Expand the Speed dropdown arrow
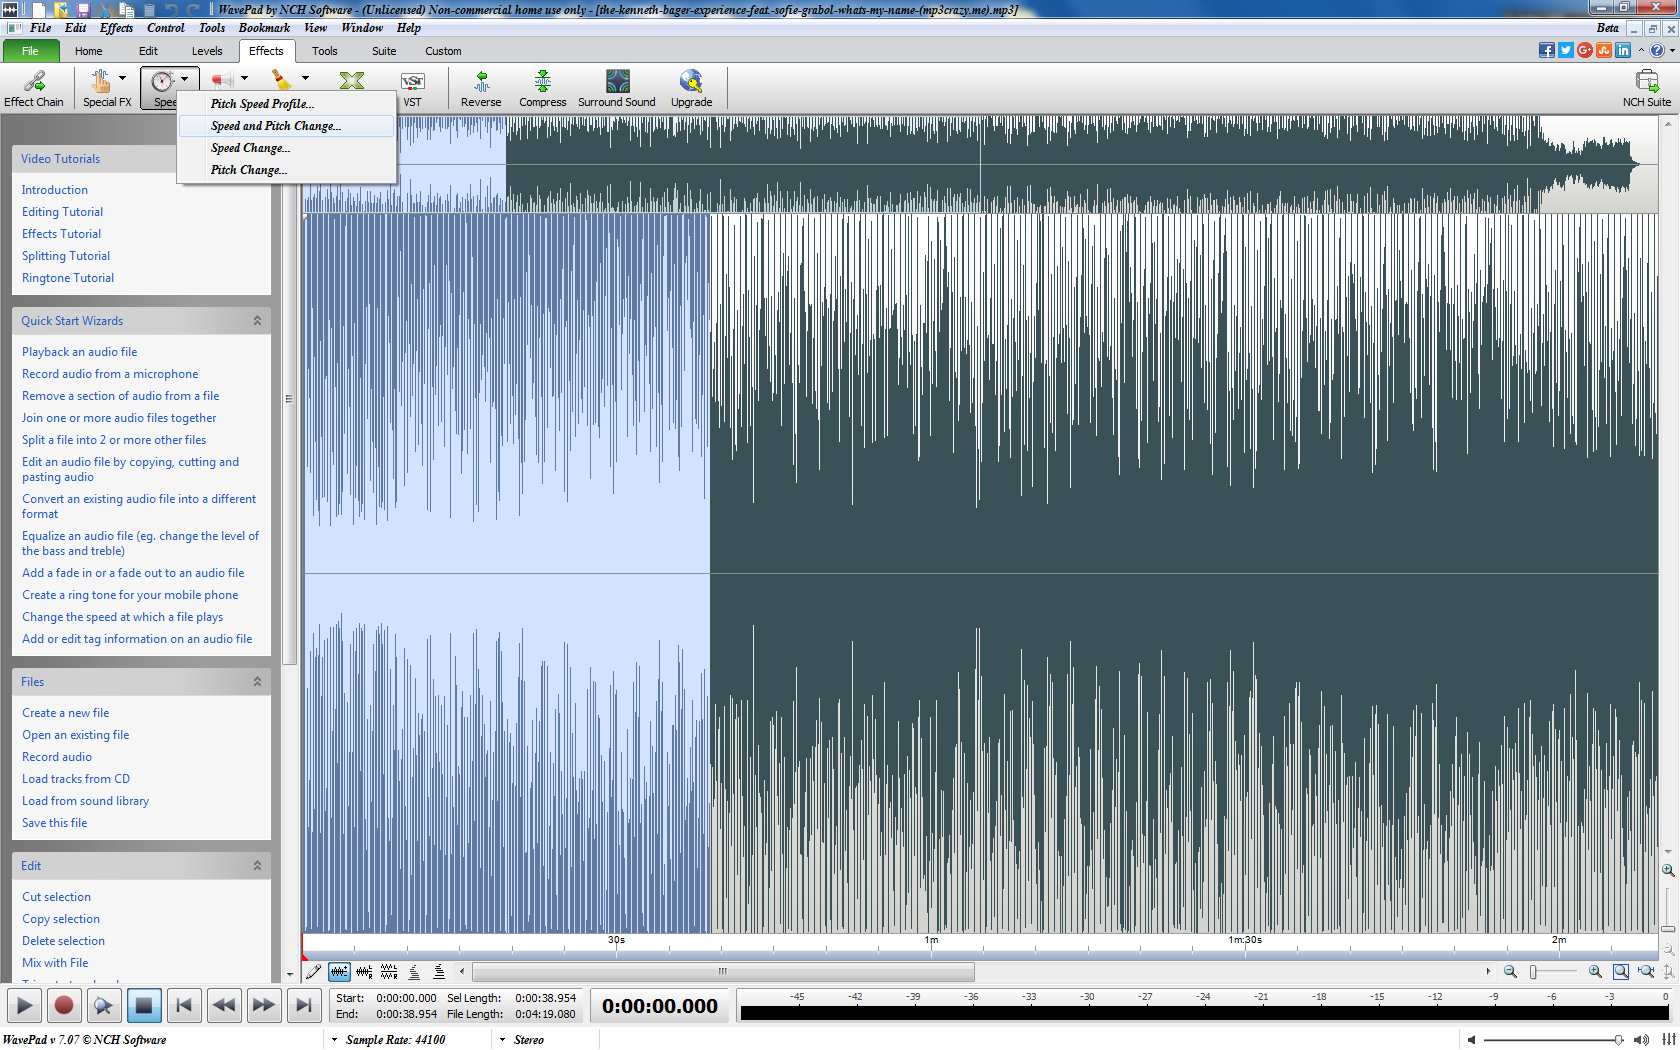 (185, 79)
